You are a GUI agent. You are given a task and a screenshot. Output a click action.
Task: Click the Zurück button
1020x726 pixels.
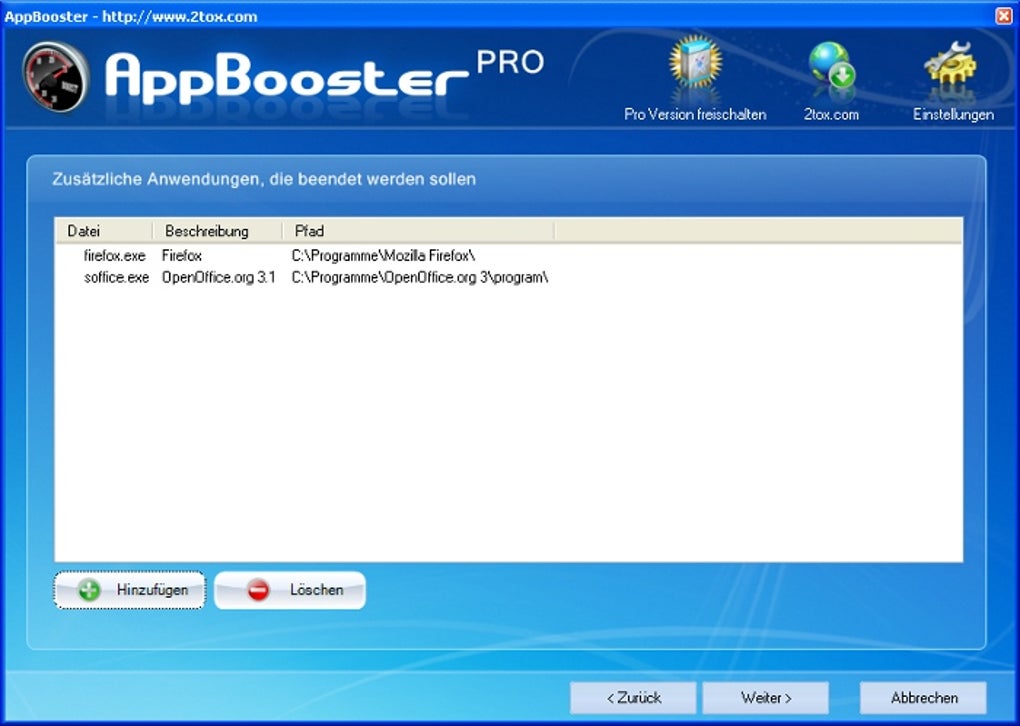pos(634,697)
